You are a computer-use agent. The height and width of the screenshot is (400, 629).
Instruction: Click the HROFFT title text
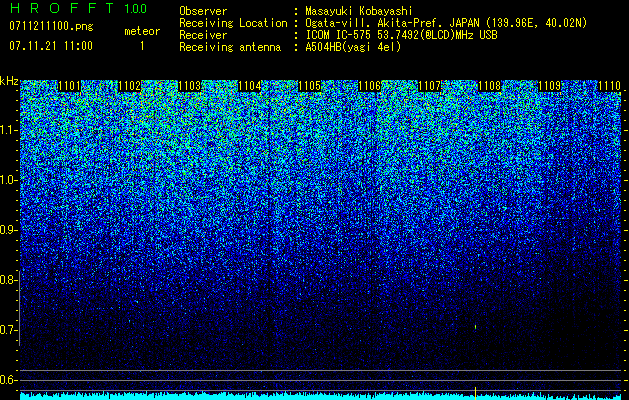click(x=62, y=8)
